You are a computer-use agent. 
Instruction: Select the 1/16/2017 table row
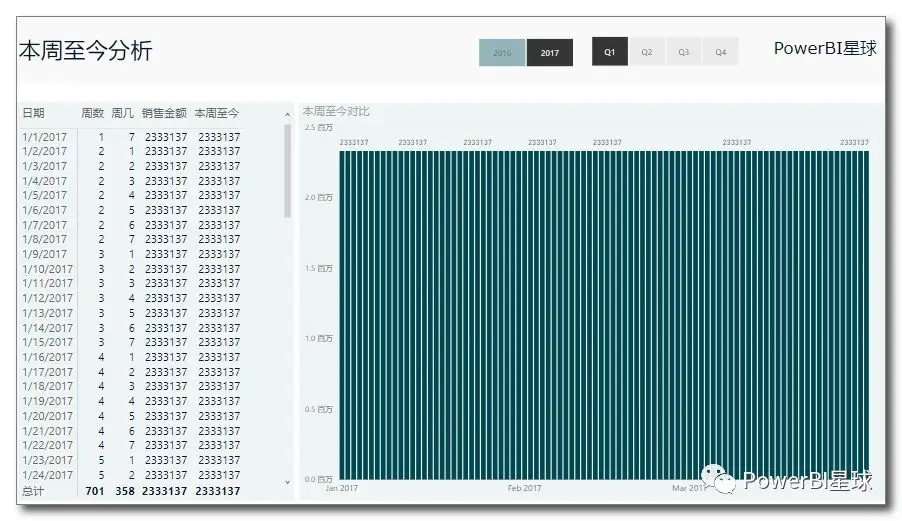click(131, 357)
